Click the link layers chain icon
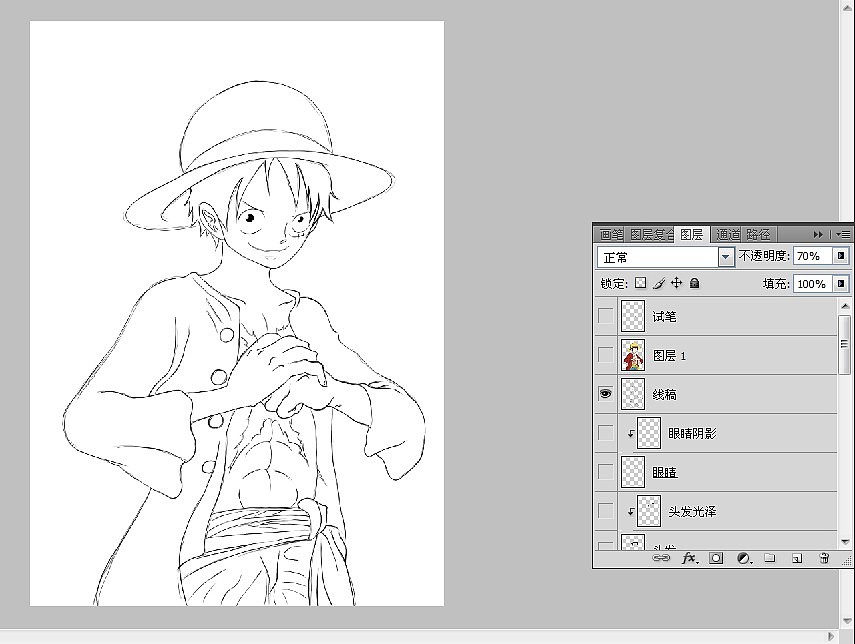 click(663, 558)
